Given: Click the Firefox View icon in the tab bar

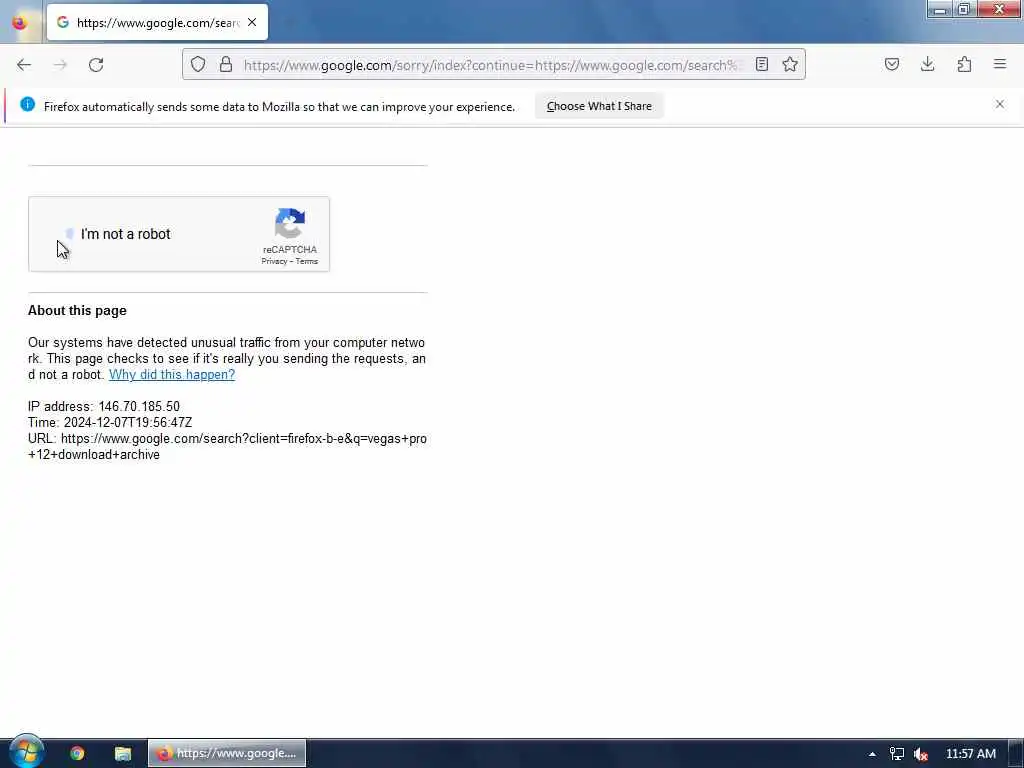Looking at the screenshot, I should pos(20,23).
